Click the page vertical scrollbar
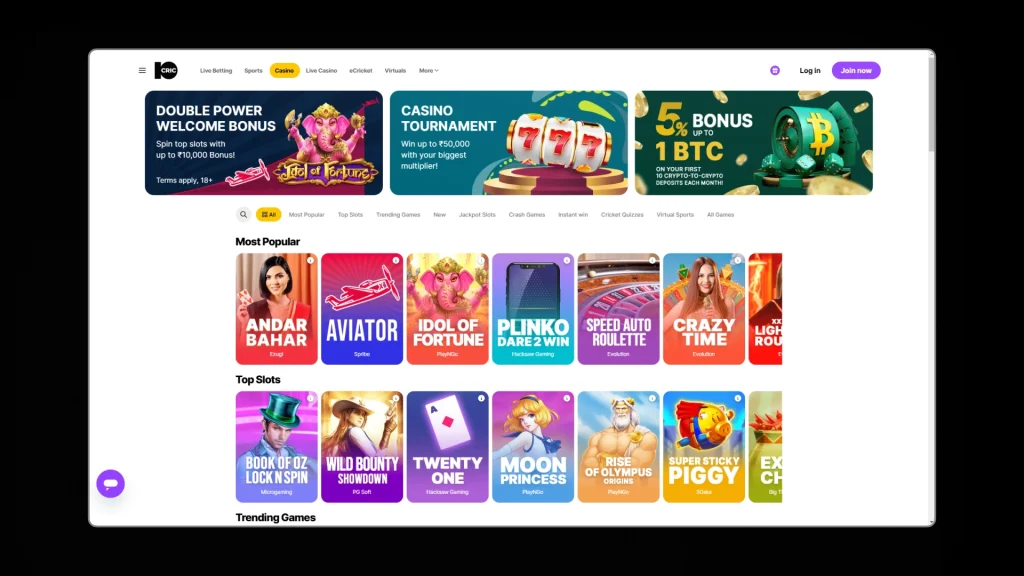The width and height of the screenshot is (1024, 576). [931, 103]
